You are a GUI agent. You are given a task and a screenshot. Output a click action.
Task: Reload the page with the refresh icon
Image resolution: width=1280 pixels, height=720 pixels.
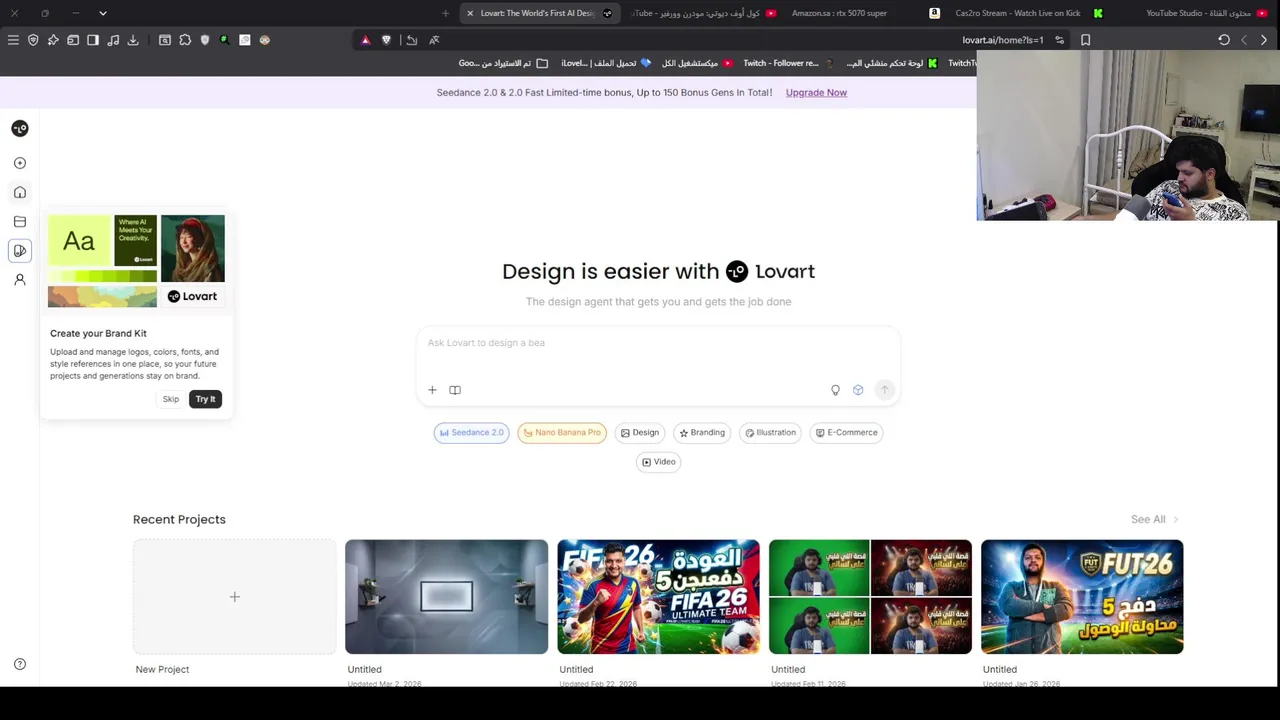[x=1224, y=40]
